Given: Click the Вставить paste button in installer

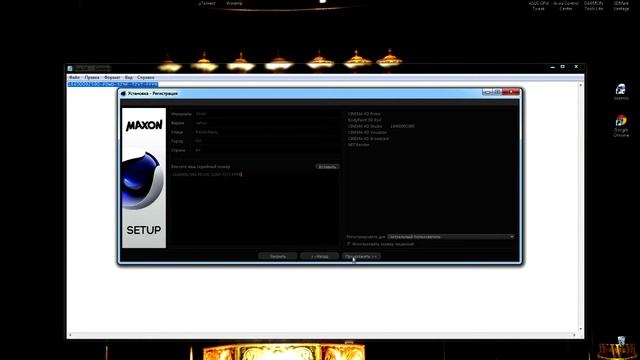Looking at the screenshot, I should (x=327, y=167).
